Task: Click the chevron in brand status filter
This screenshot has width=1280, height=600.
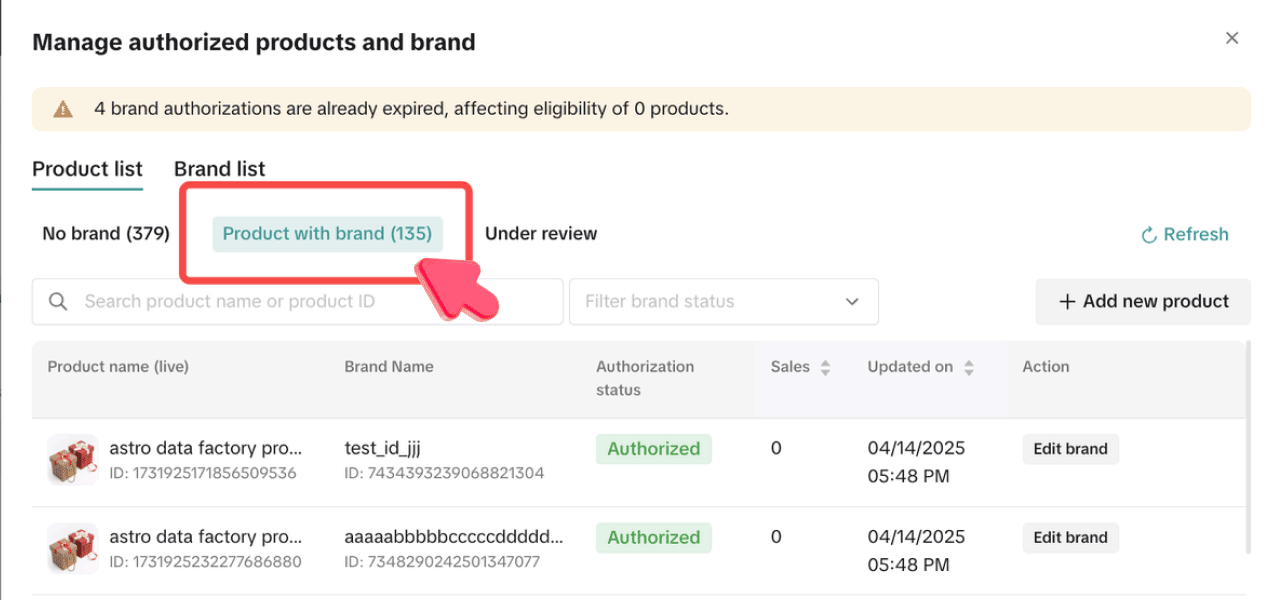Action: 852,302
